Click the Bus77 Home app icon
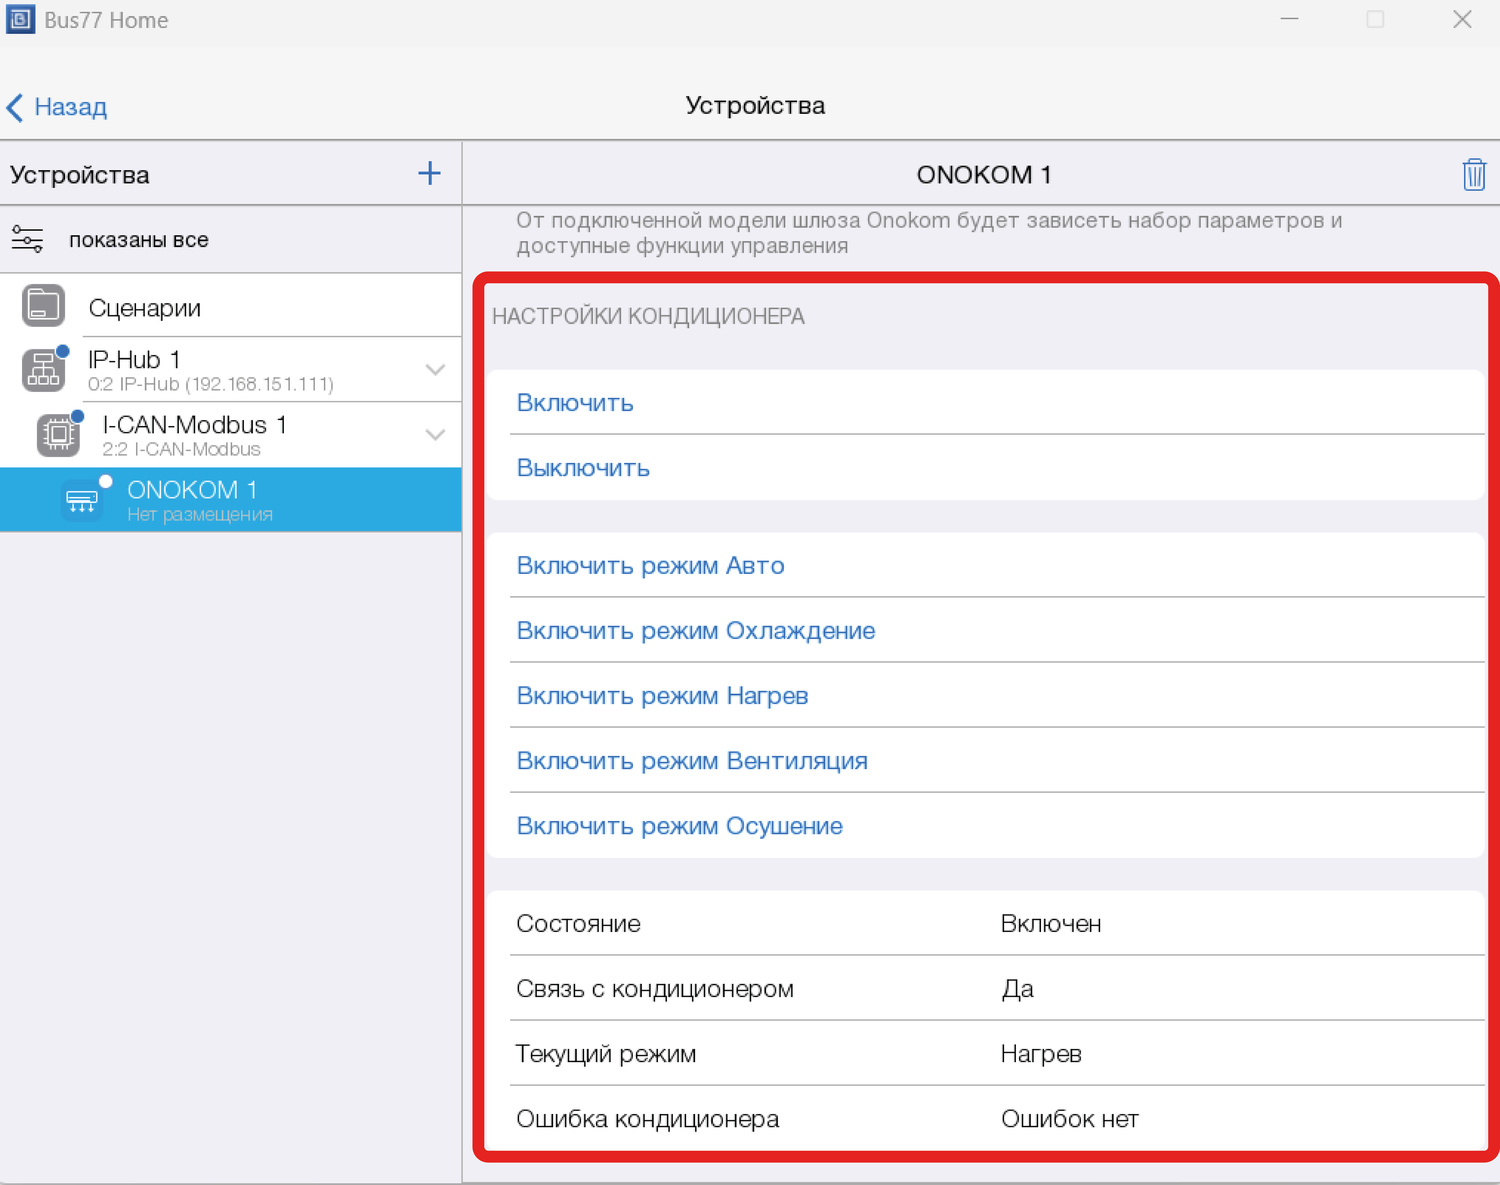Screen dimensions: 1500x1185 click(x=20, y=20)
